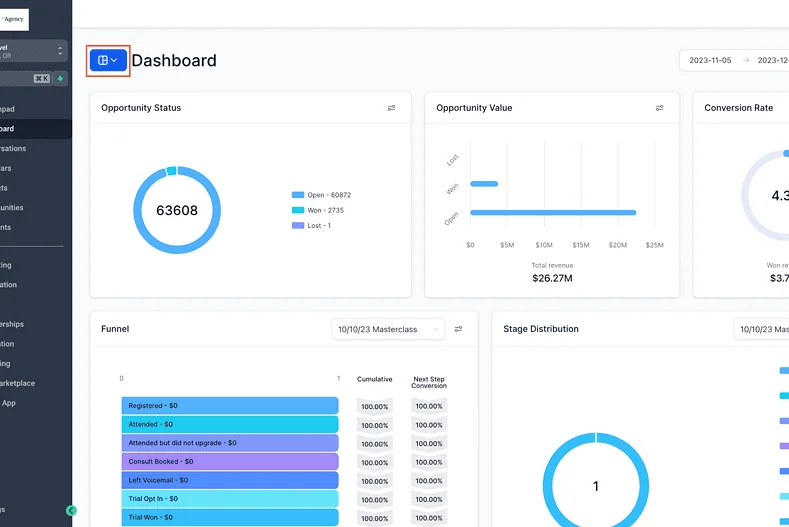
Task: Select the highlighted Dashboard item in sidebar
Action: click(20, 129)
